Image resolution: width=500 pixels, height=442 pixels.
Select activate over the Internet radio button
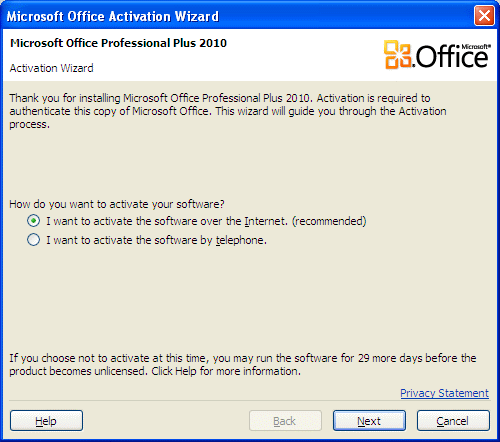click(x=33, y=221)
